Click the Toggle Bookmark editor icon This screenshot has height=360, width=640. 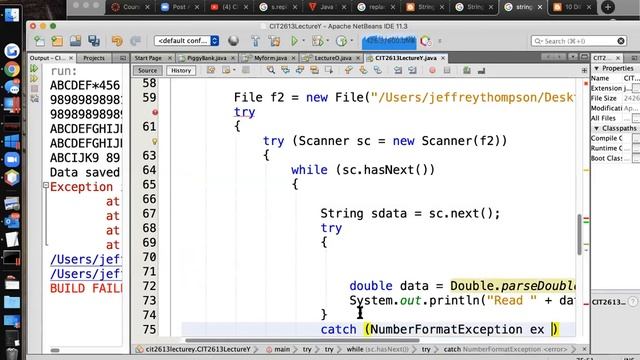tap(378, 71)
